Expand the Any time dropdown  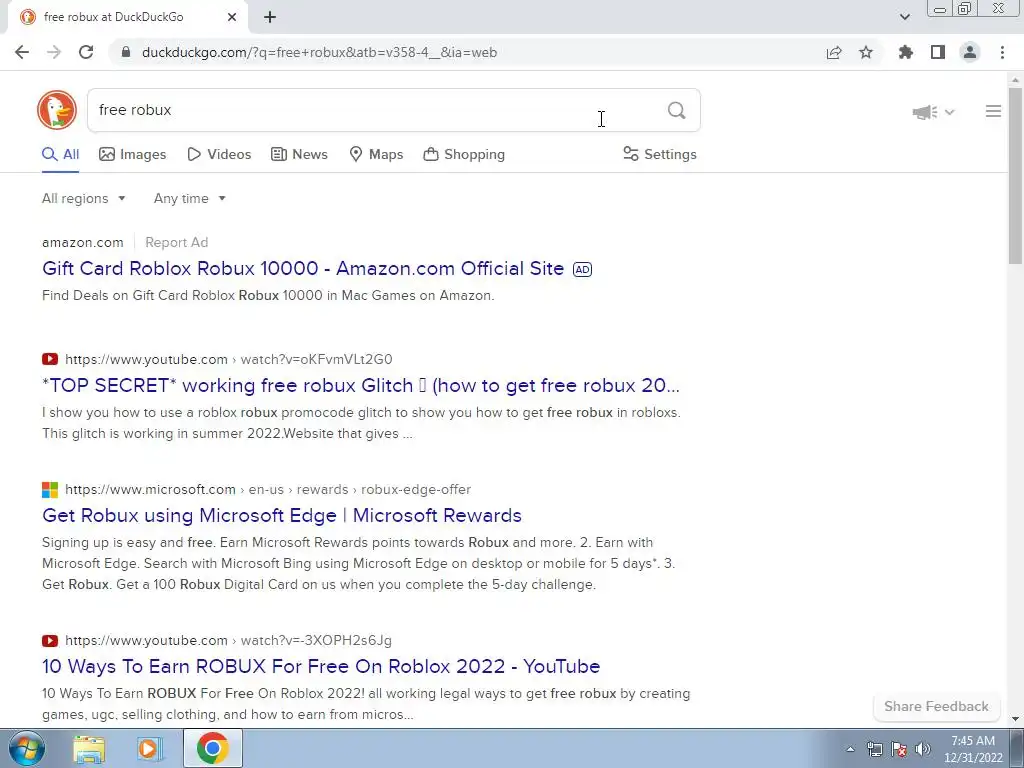(x=189, y=198)
